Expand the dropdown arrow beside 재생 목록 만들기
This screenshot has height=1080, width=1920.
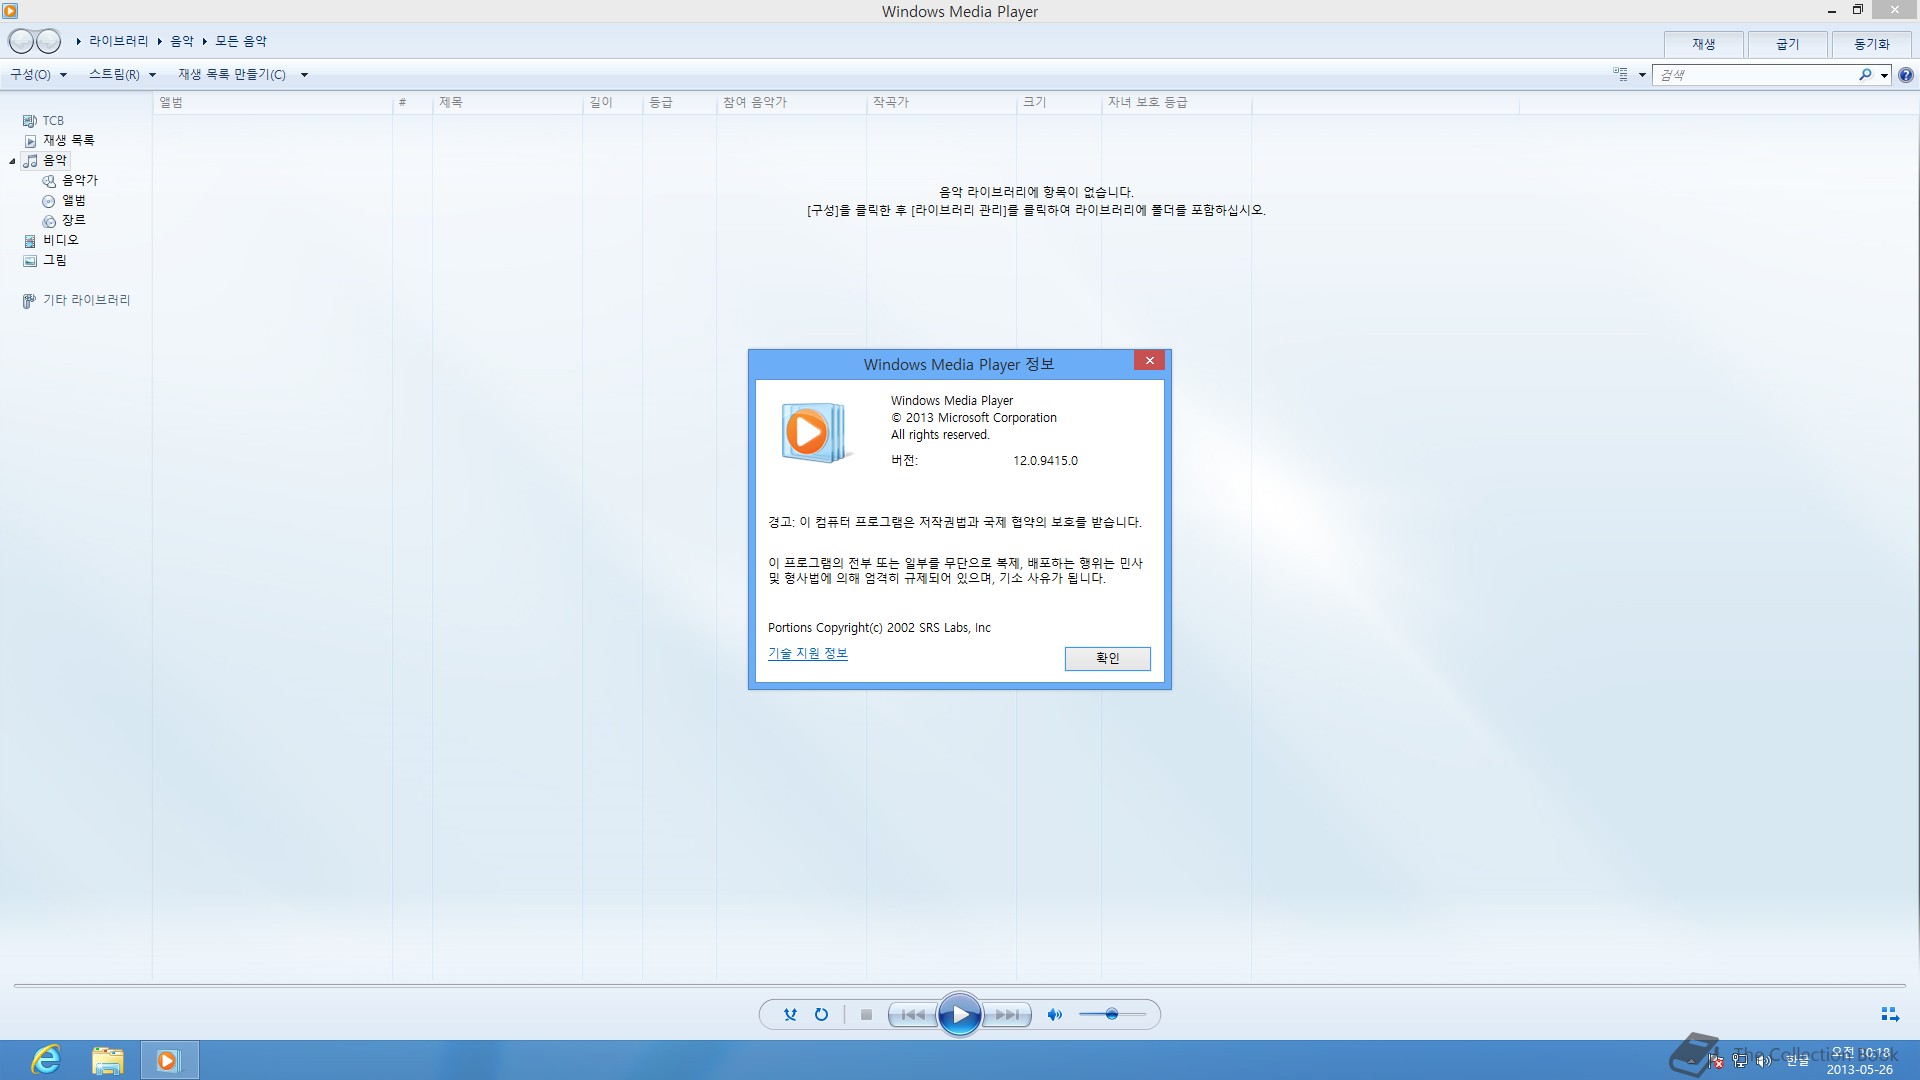(304, 75)
